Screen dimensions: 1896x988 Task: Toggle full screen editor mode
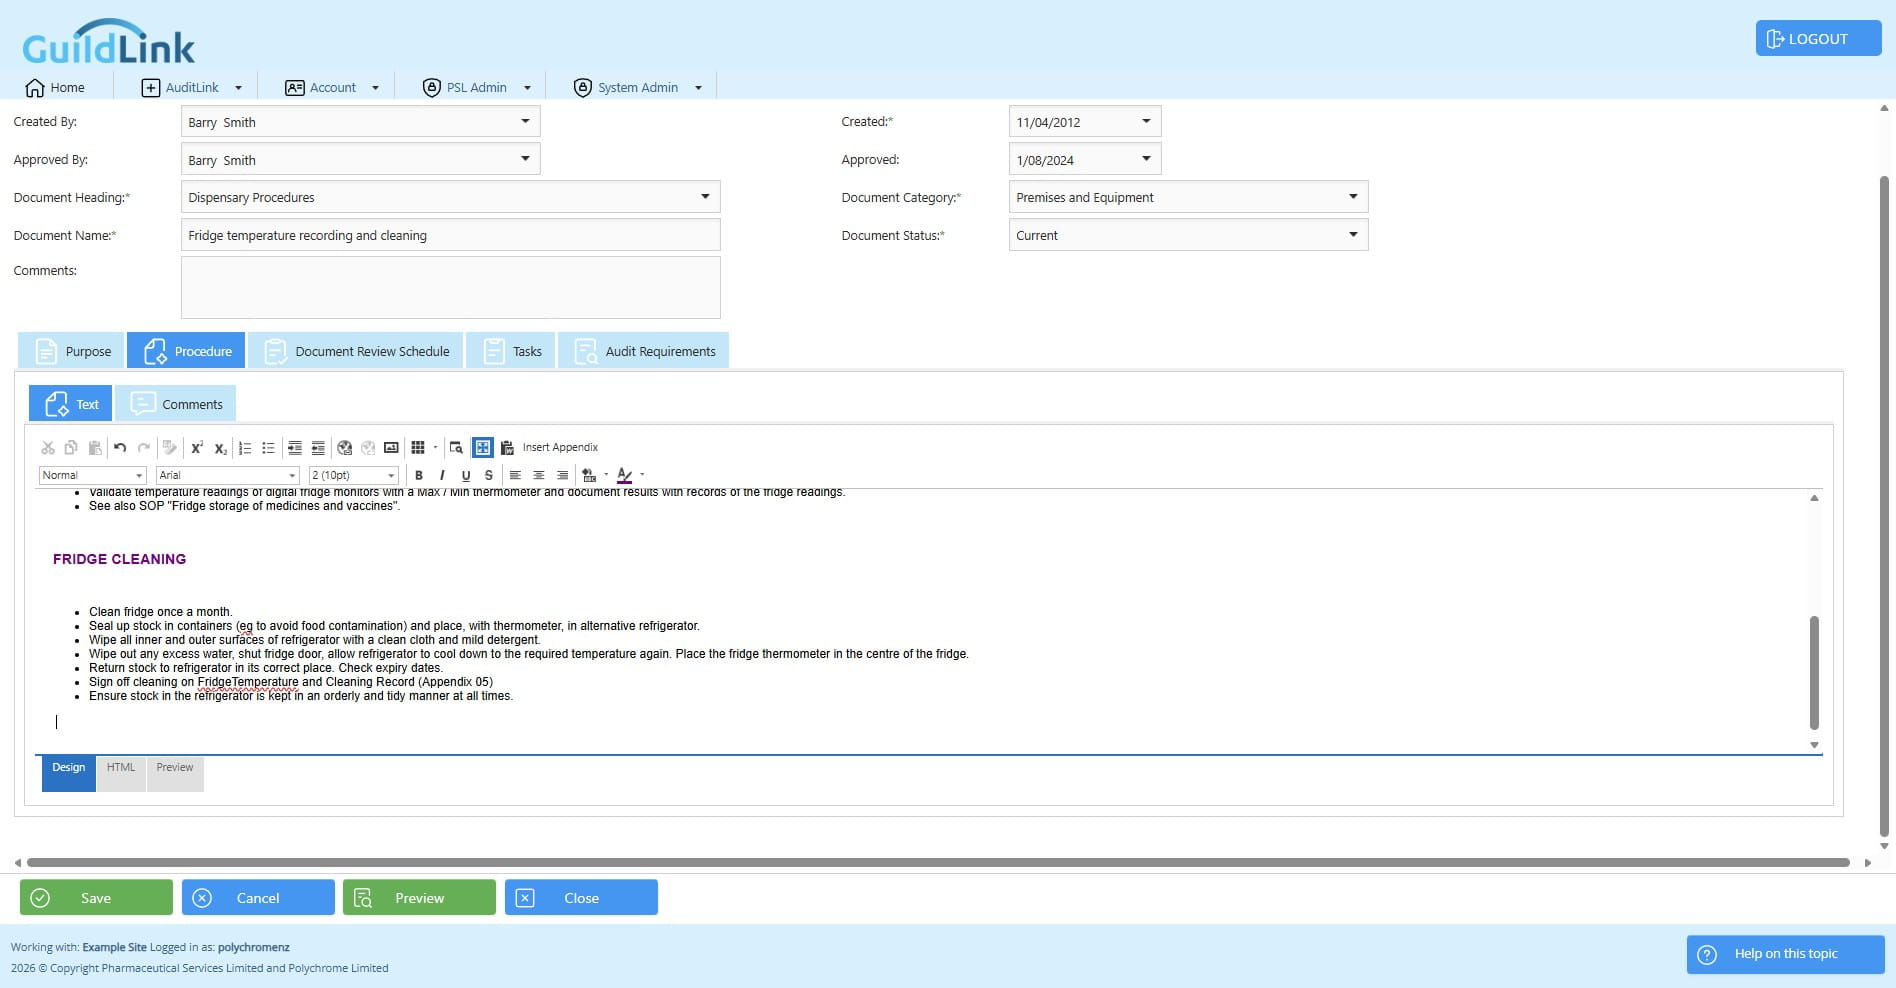[483, 448]
